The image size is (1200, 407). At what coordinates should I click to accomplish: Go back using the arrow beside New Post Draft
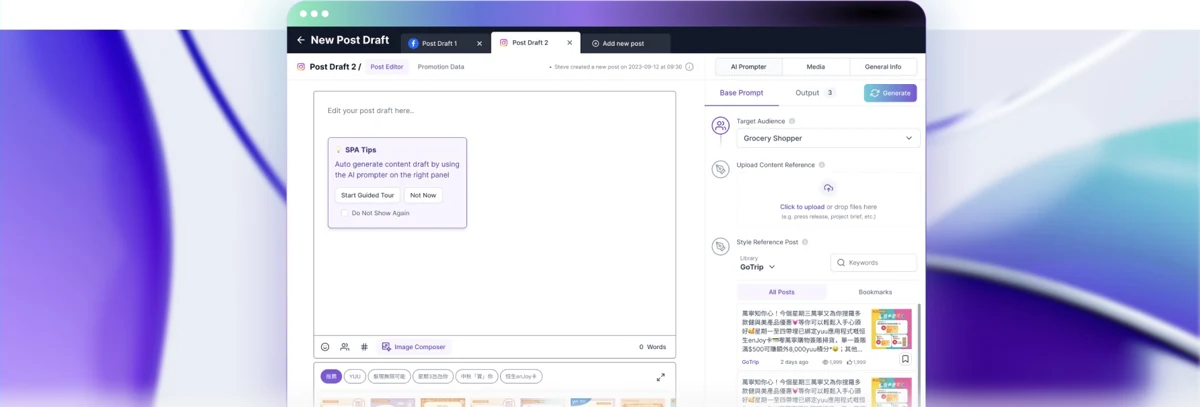(x=300, y=40)
